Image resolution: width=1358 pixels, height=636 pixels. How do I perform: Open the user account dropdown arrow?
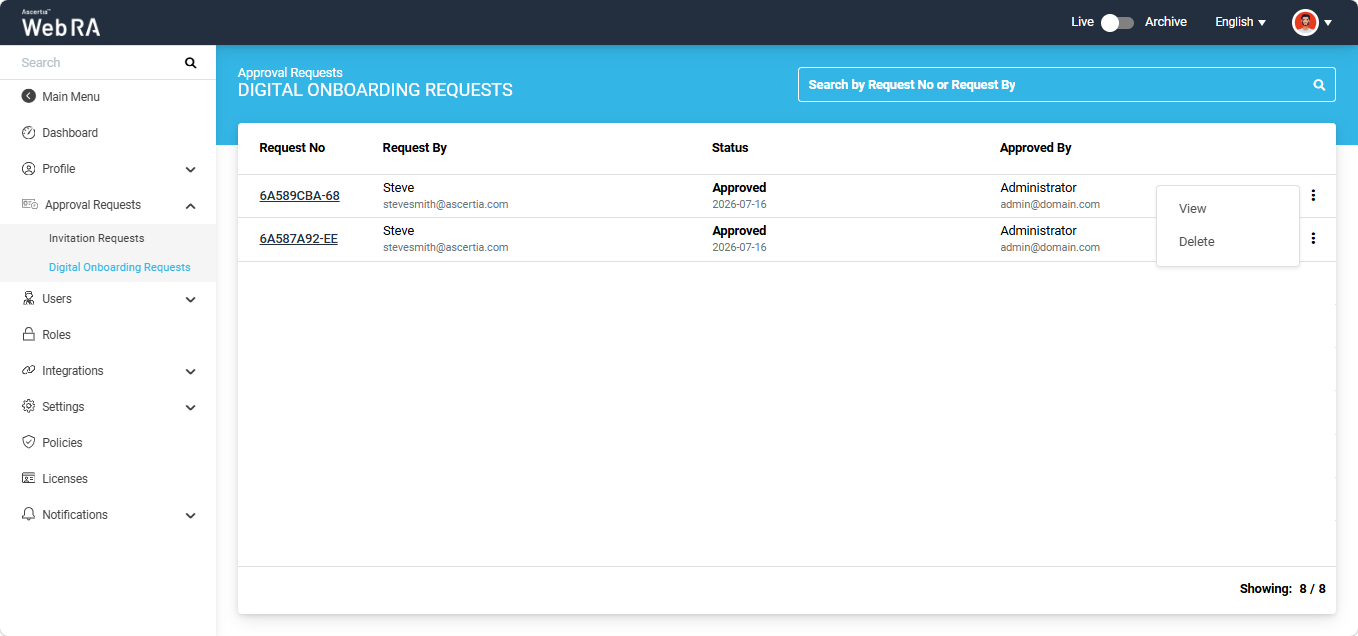click(1328, 23)
